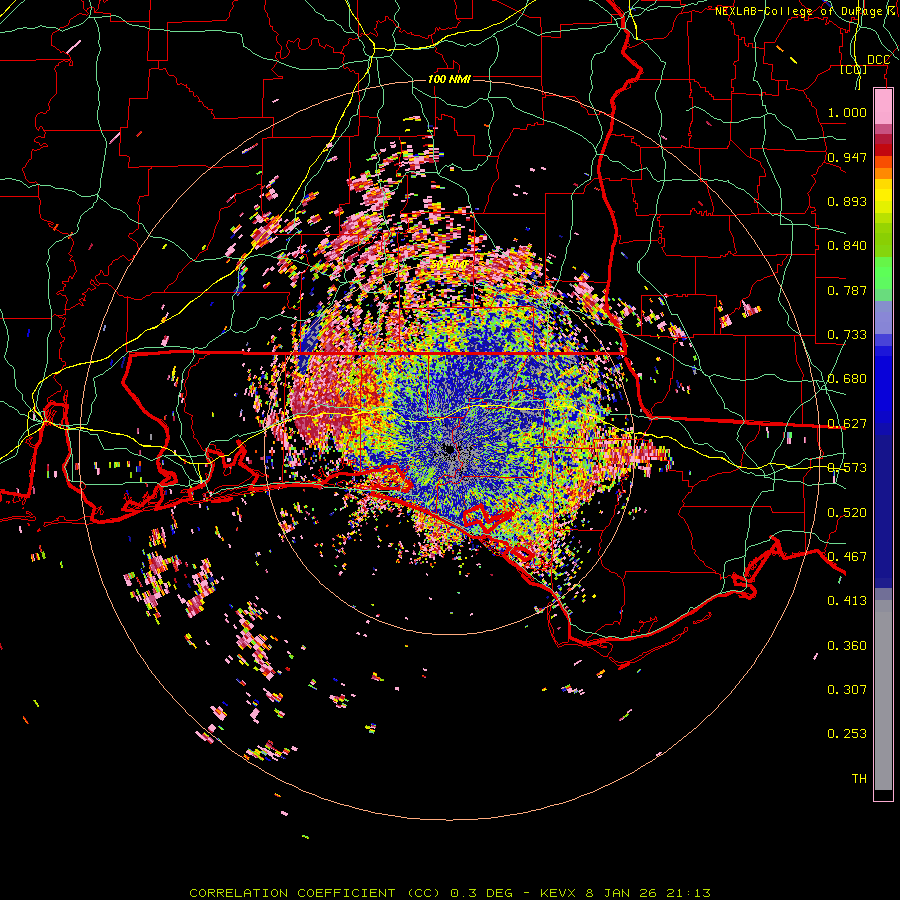900x900 pixels.
Task: Click the 0.520 color scale value
Action: pyautogui.click(x=847, y=513)
